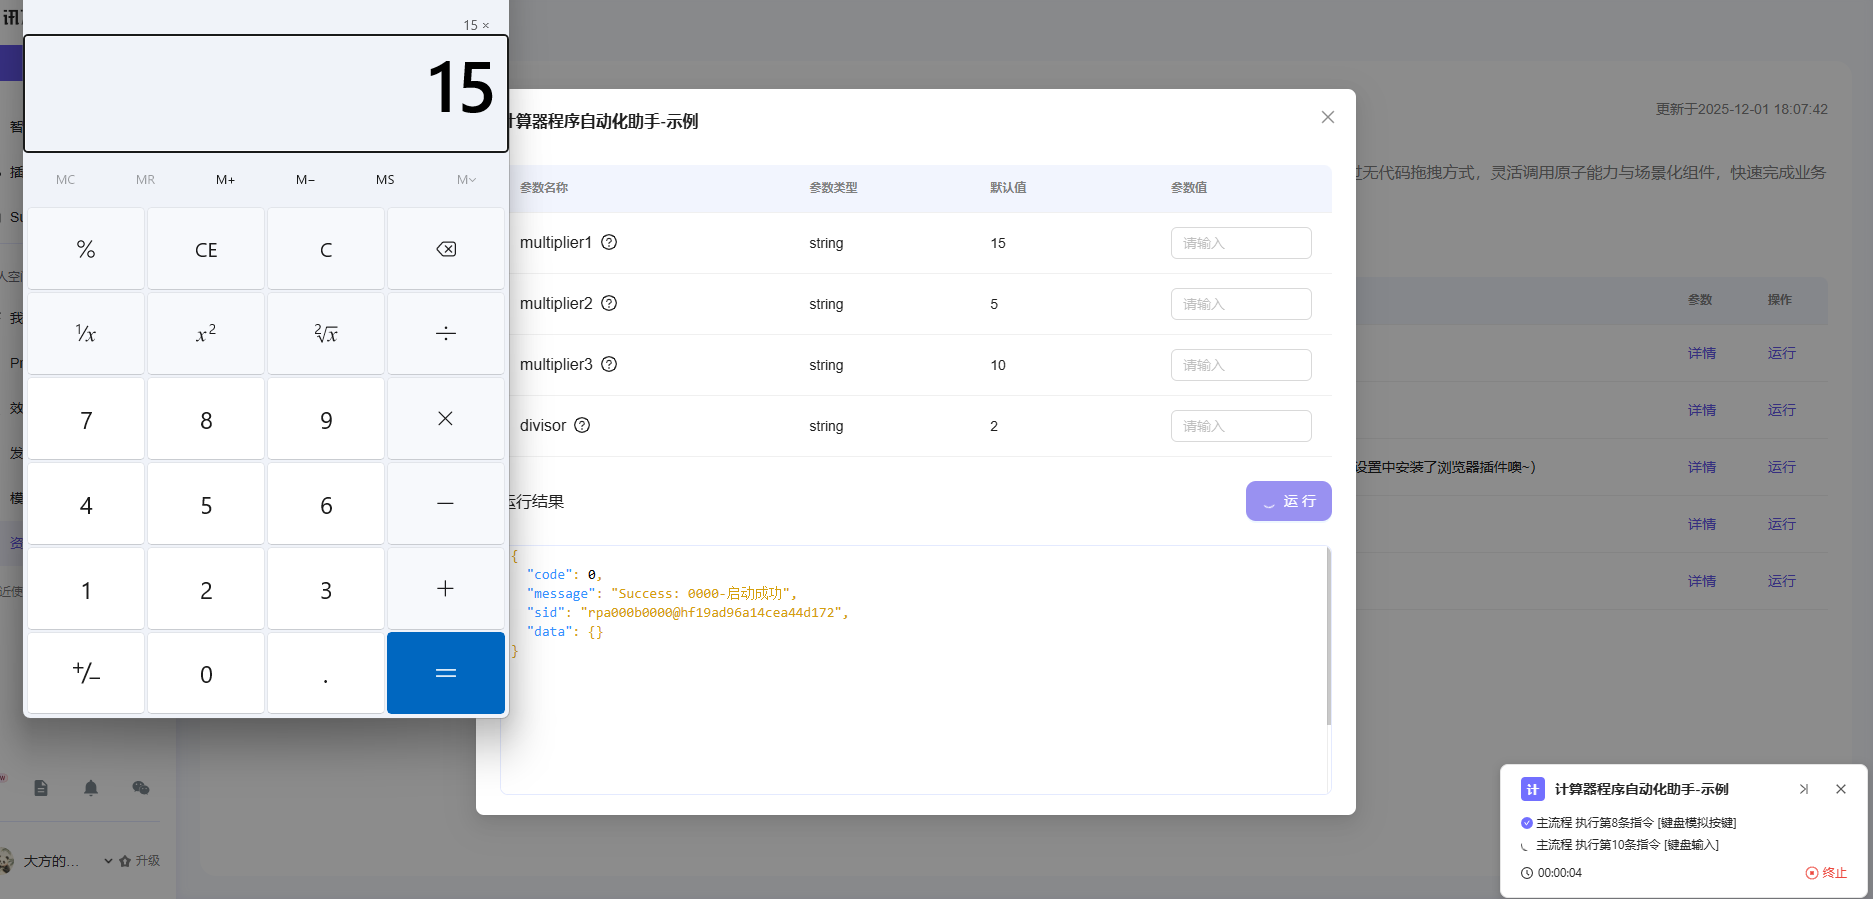Collapse the automation progress popup

coord(1804,789)
